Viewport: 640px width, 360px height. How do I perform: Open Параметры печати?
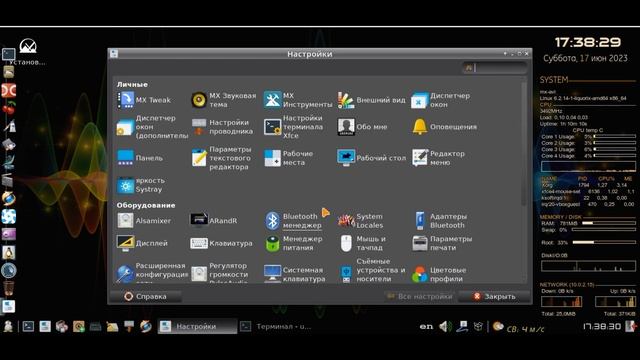pos(442,243)
